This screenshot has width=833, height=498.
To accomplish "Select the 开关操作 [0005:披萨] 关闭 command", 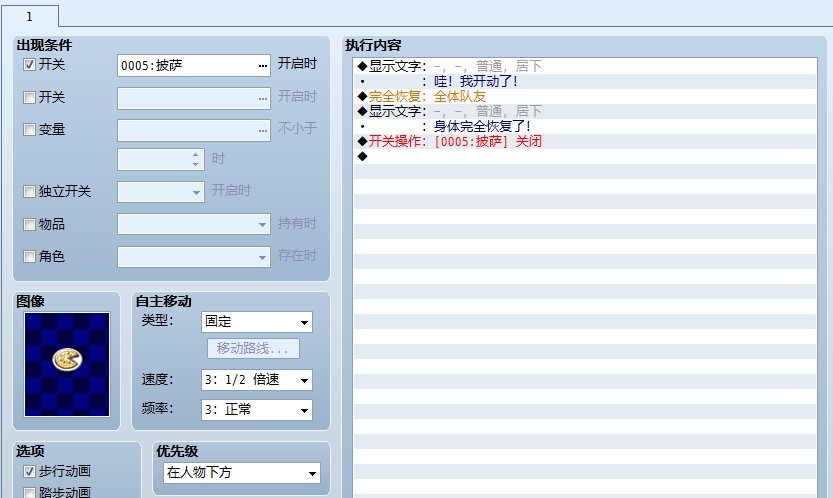I will (585, 141).
